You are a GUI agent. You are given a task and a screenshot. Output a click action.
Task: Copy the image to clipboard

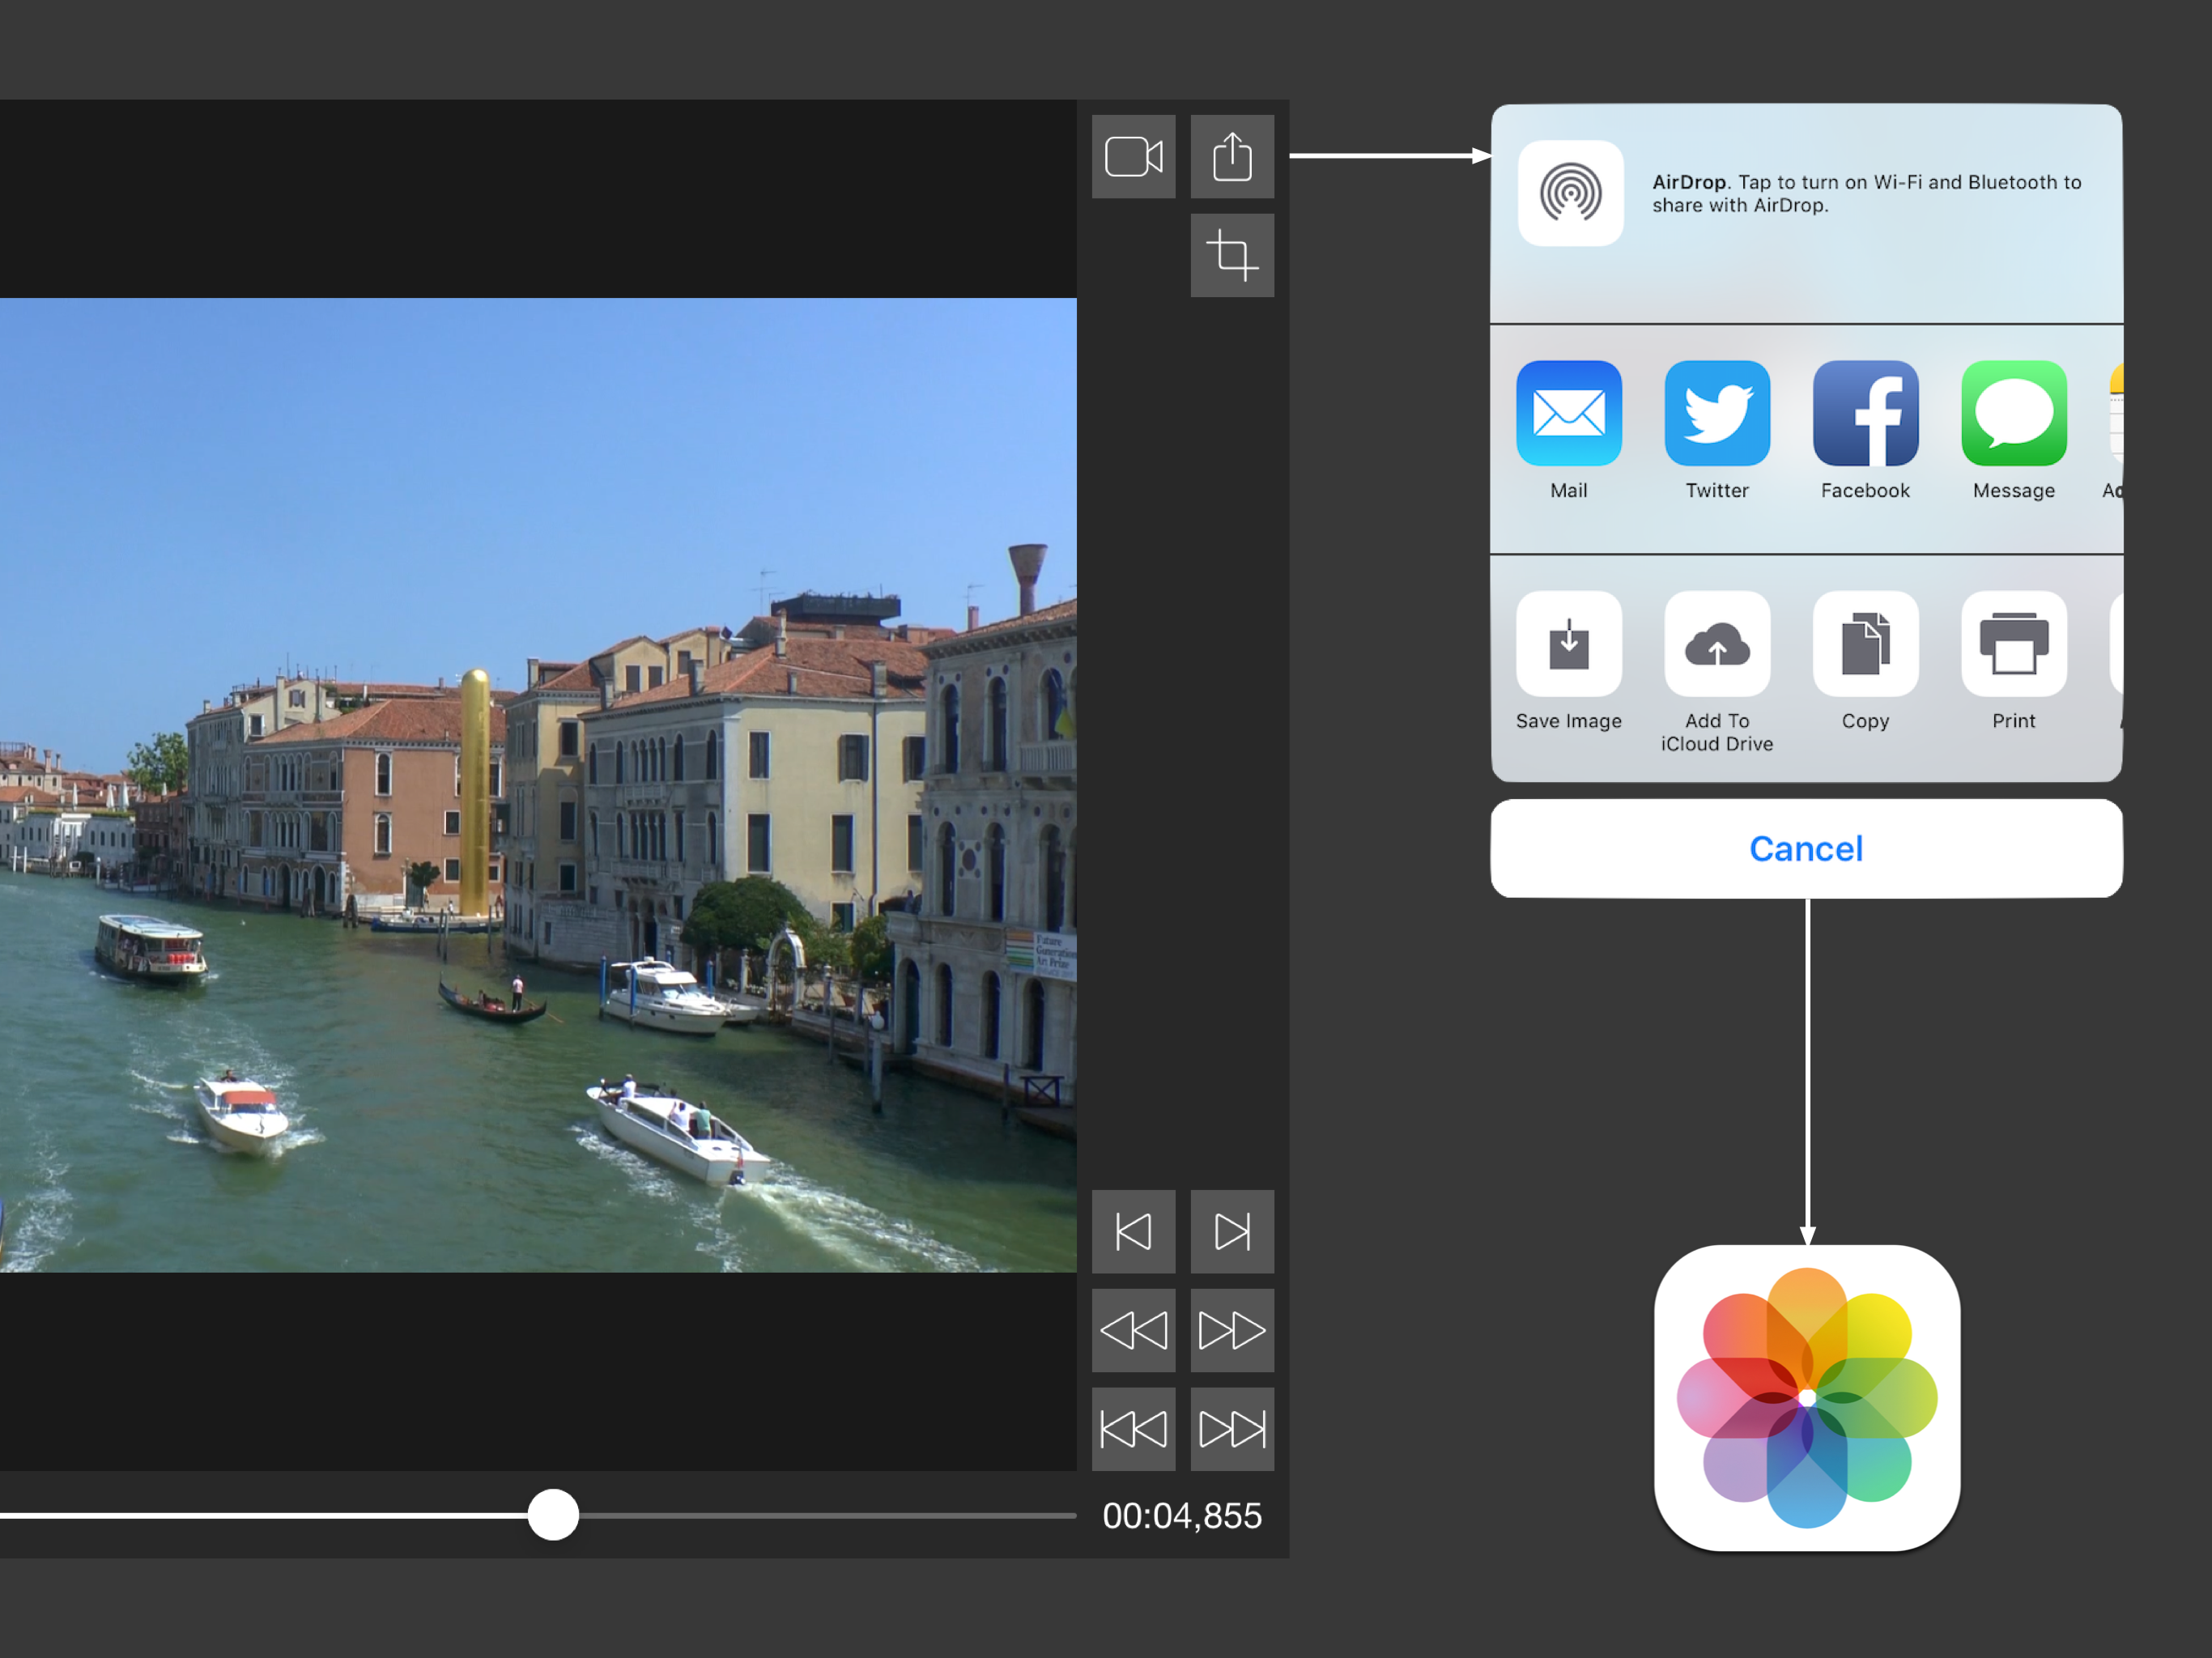click(1865, 644)
